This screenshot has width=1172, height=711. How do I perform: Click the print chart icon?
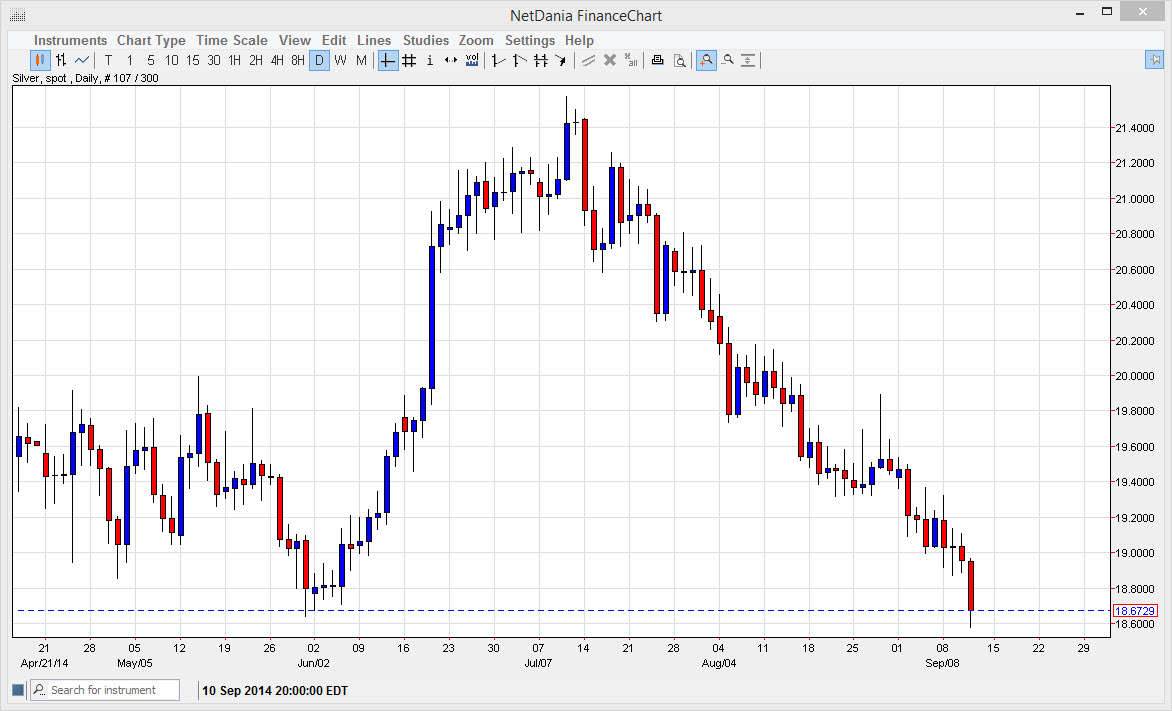(x=657, y=61)
